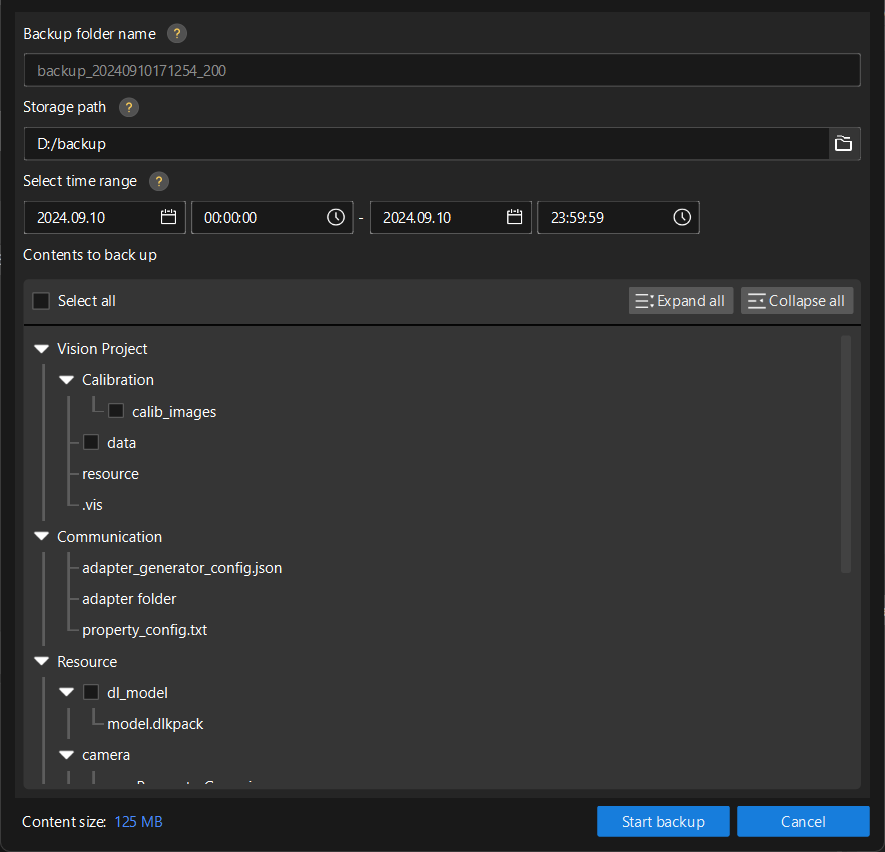The width and height of the screenshot is (885, 852).
Task: Open the Select time range help tooltip
Action: (158, 181)
